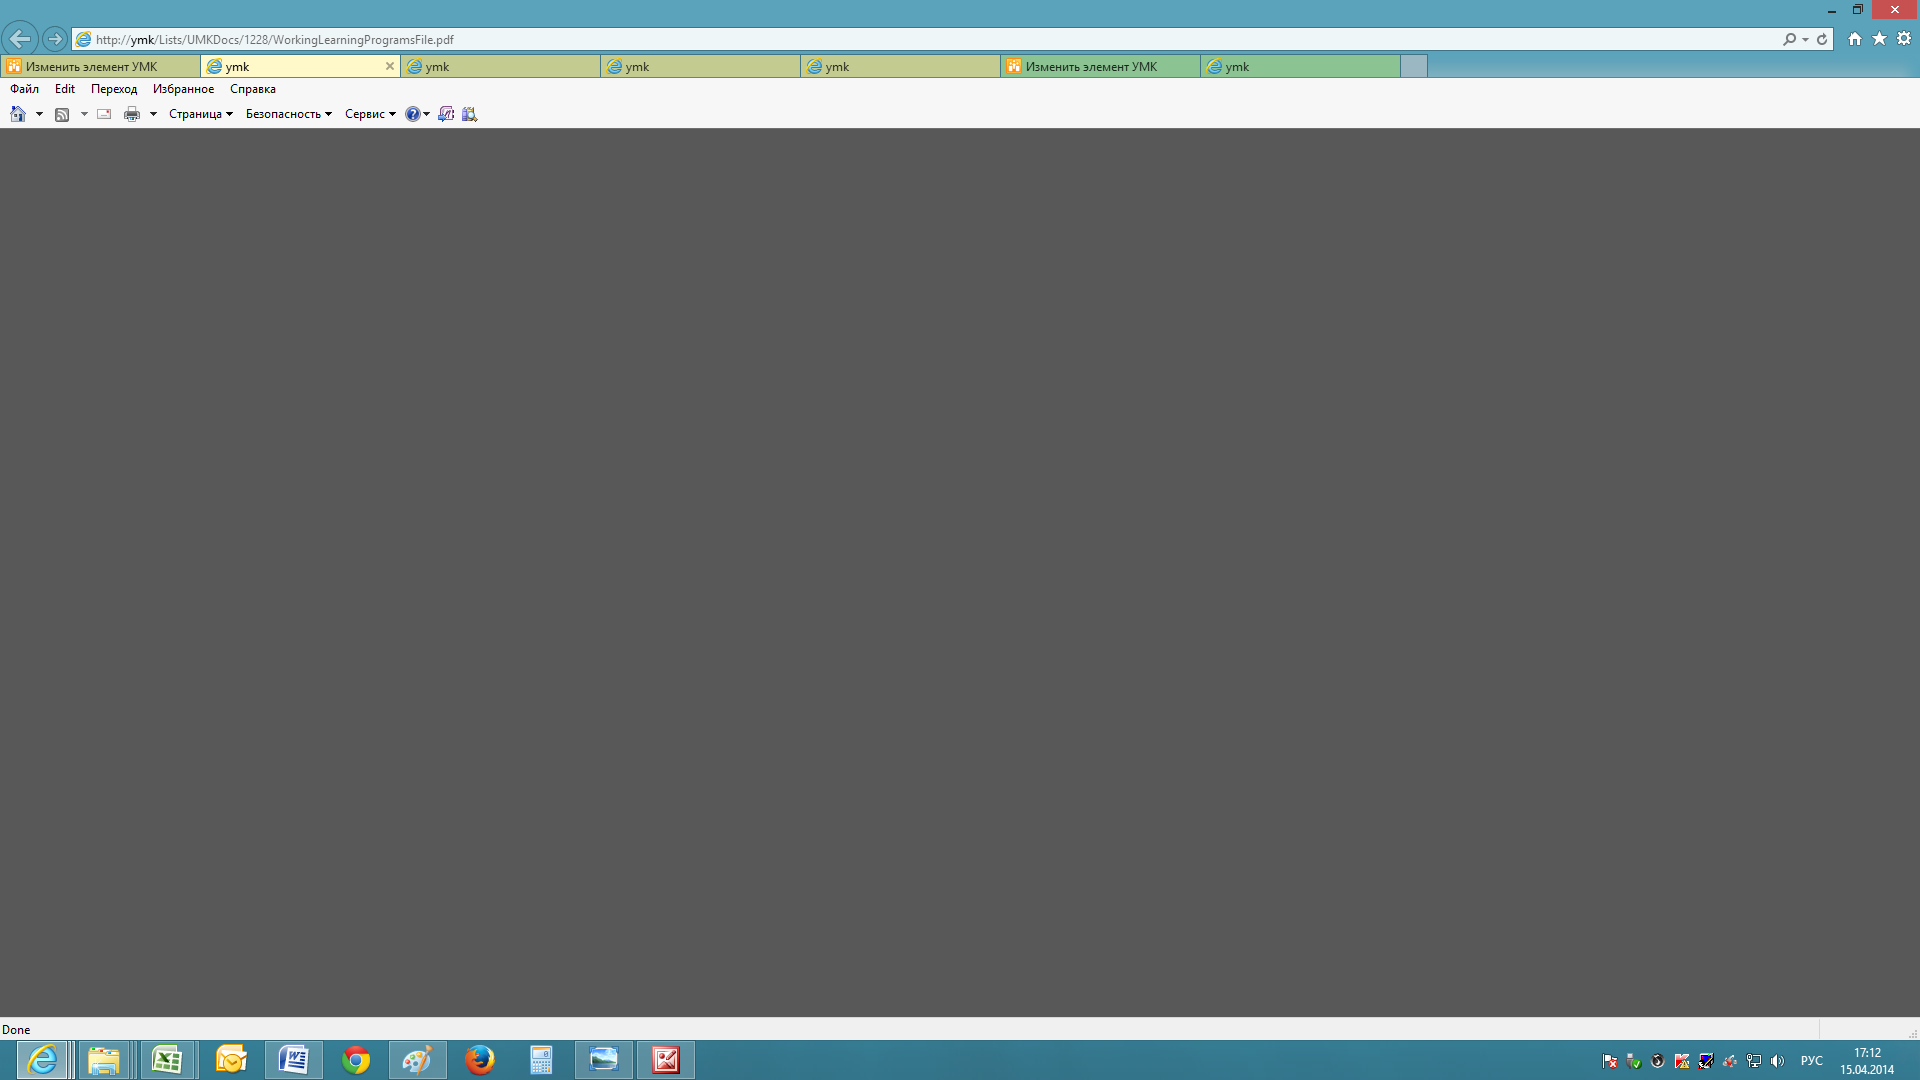
Task: Close the active ymk tab
Action: (x=390, y=66)
